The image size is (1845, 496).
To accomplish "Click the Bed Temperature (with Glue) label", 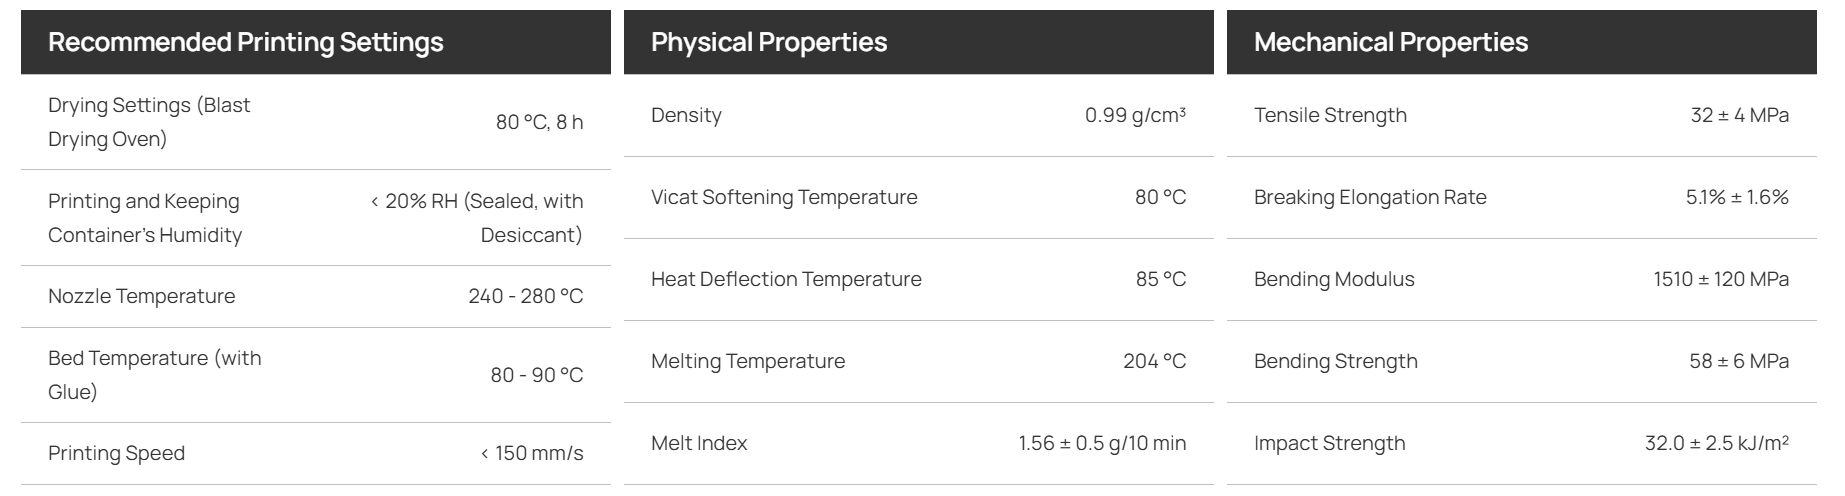I will click(155, 375).
